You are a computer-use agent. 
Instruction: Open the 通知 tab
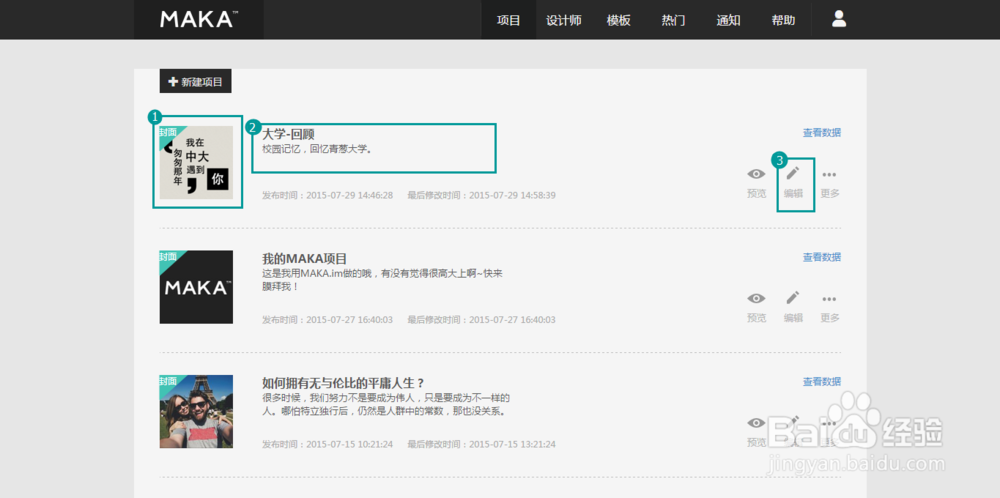[x=728, y=20]
